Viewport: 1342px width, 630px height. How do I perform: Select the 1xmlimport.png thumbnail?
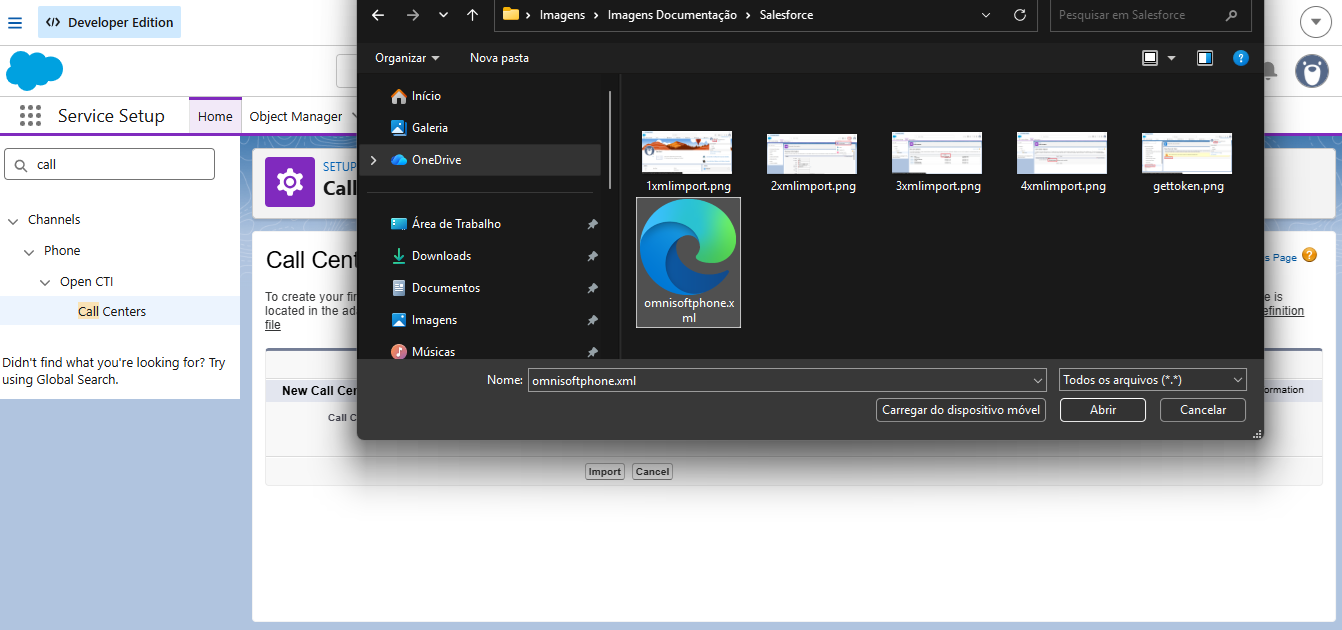click(687, 152)
